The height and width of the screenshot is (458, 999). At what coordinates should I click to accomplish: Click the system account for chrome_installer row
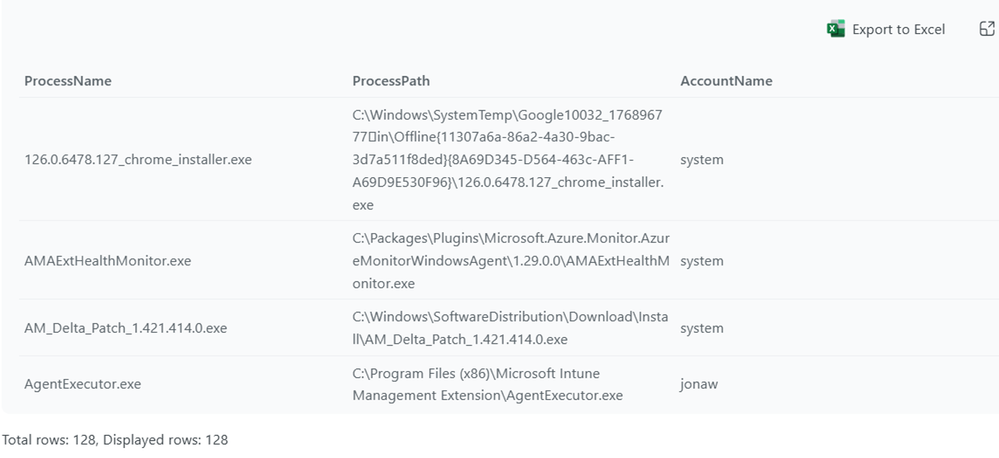(x=702, y=160)
